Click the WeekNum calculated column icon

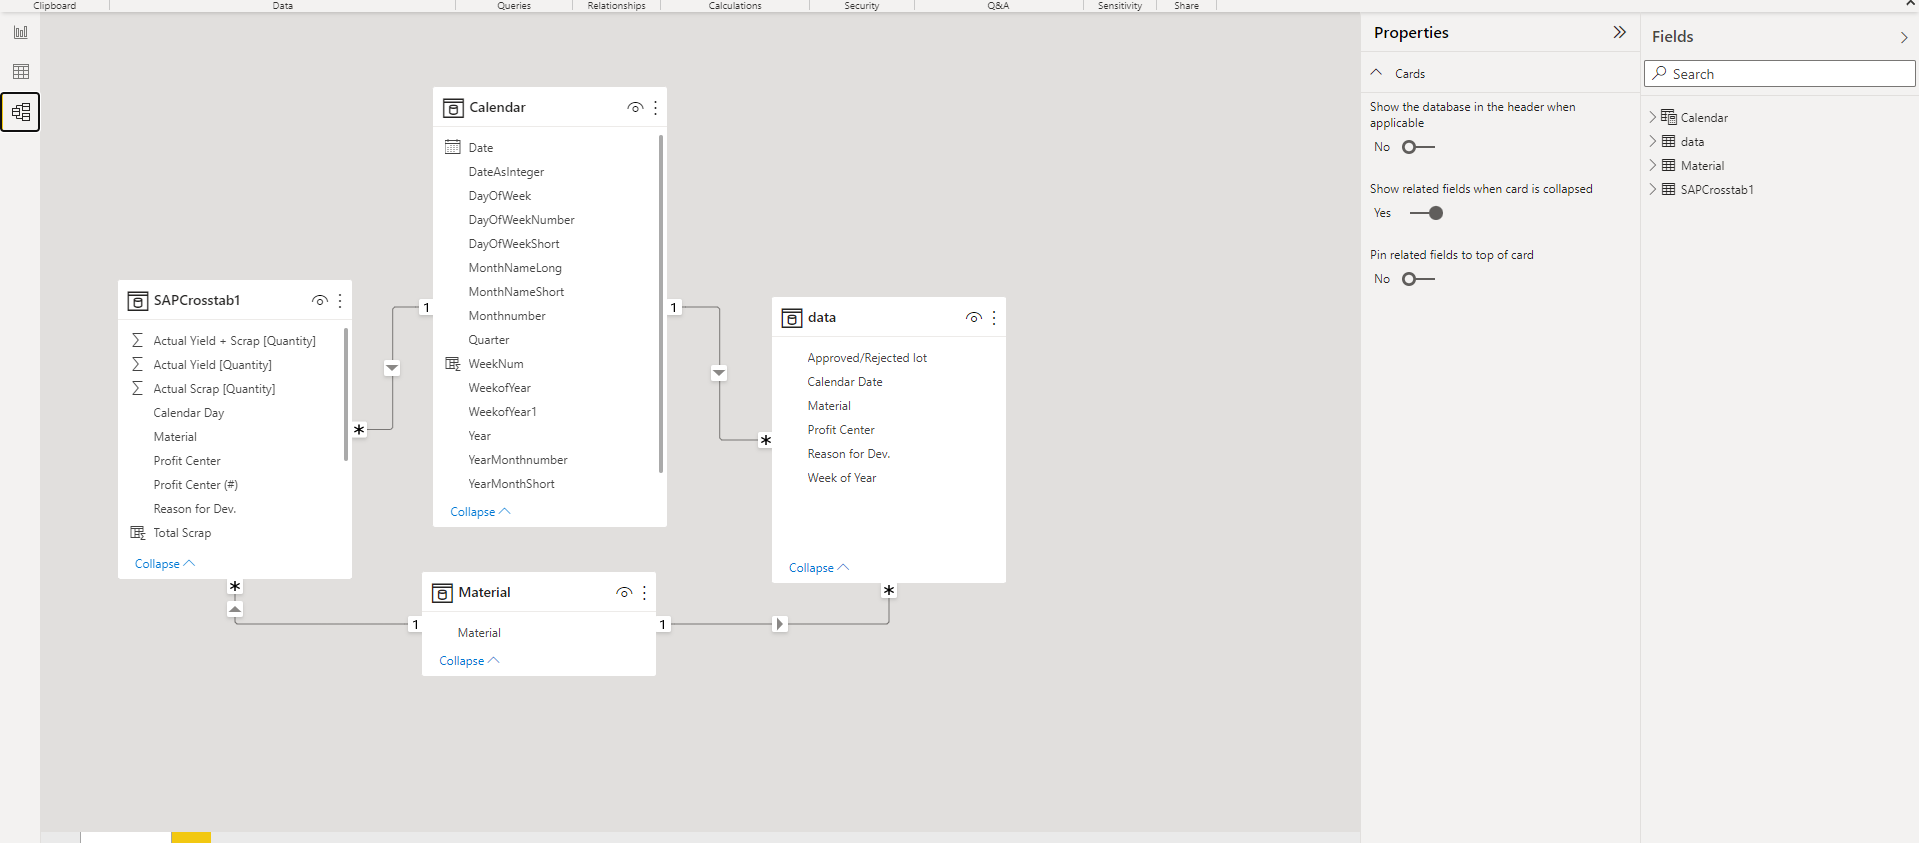[453, 364]
